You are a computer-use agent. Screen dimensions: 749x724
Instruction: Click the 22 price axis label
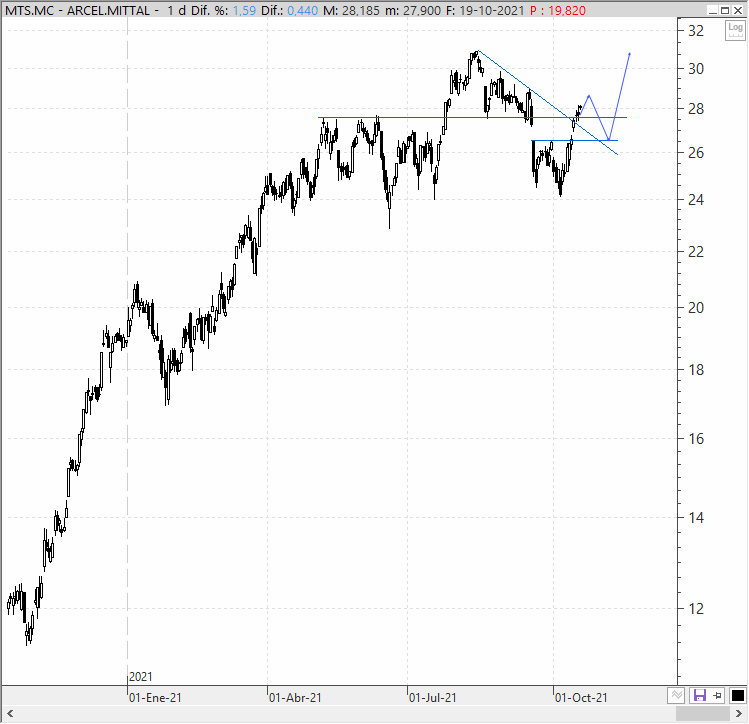click(696, 252)
